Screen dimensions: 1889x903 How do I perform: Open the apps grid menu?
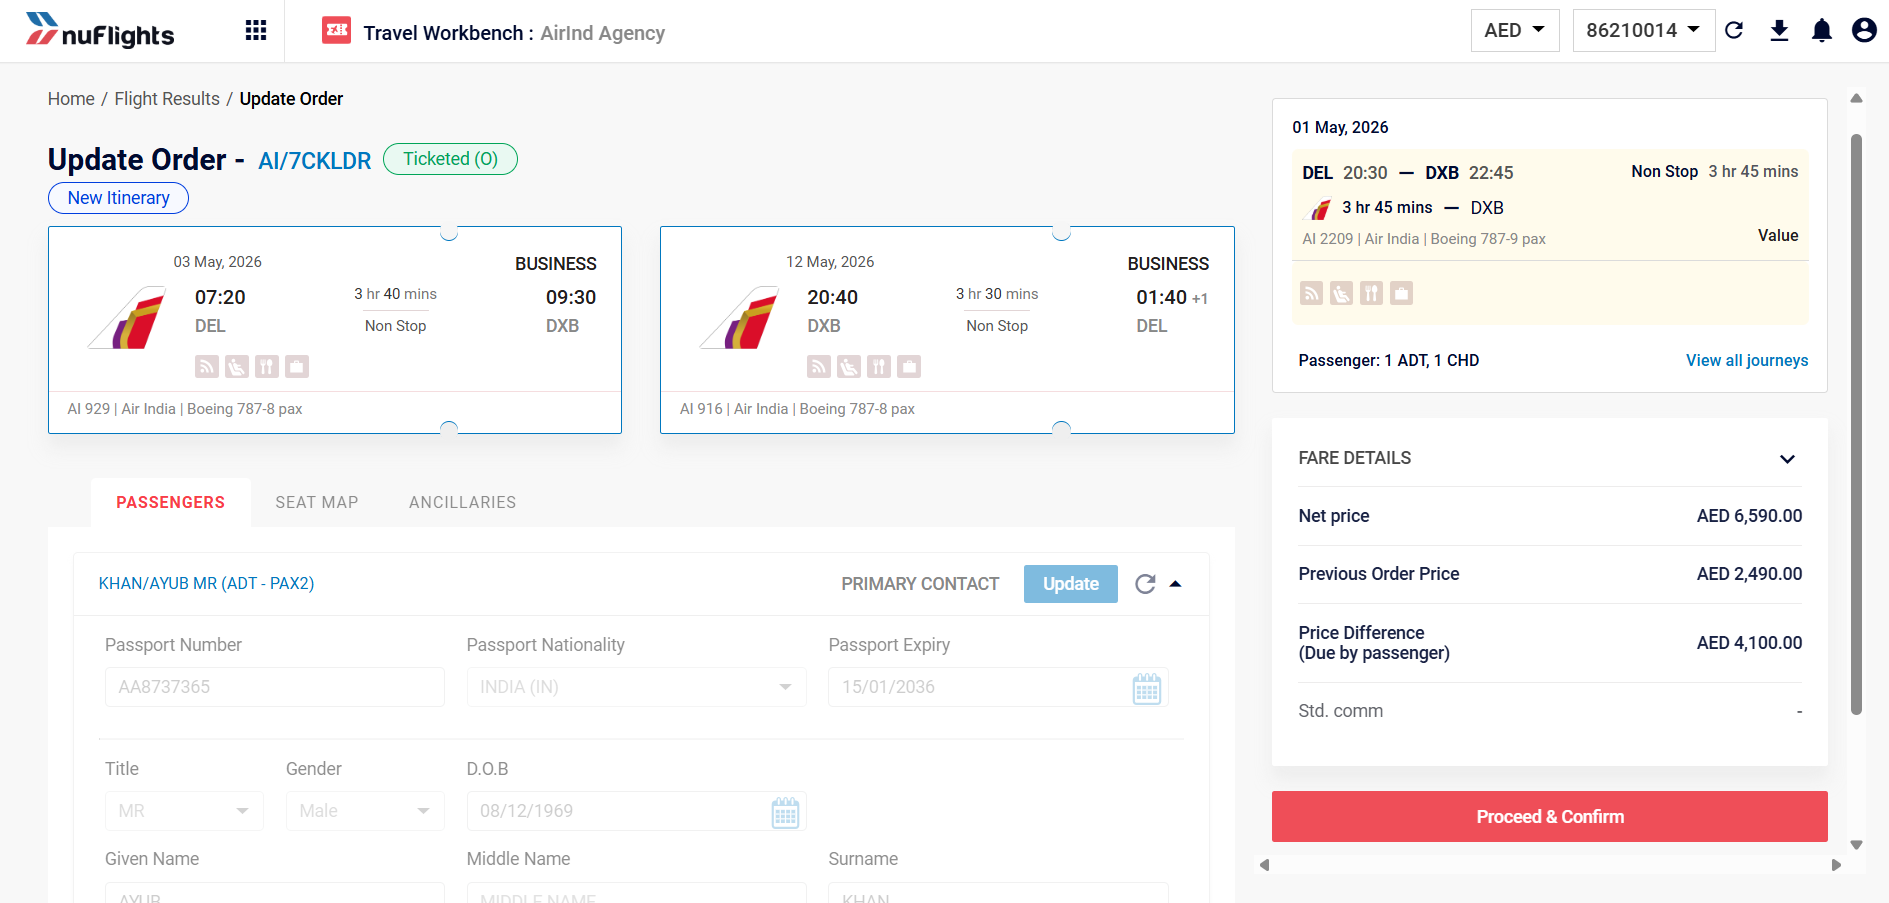[256, 31]
